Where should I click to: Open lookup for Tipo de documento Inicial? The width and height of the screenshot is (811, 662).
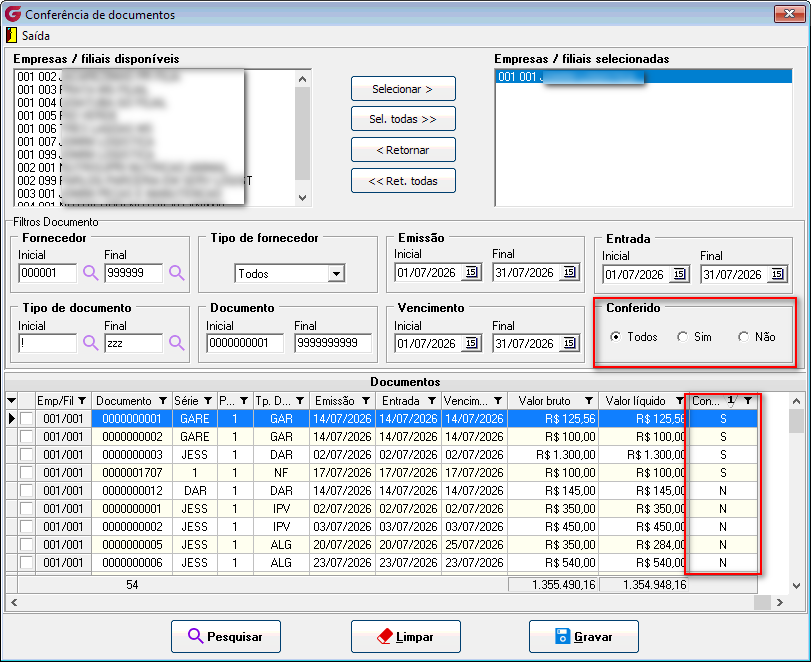coord(91,343)
